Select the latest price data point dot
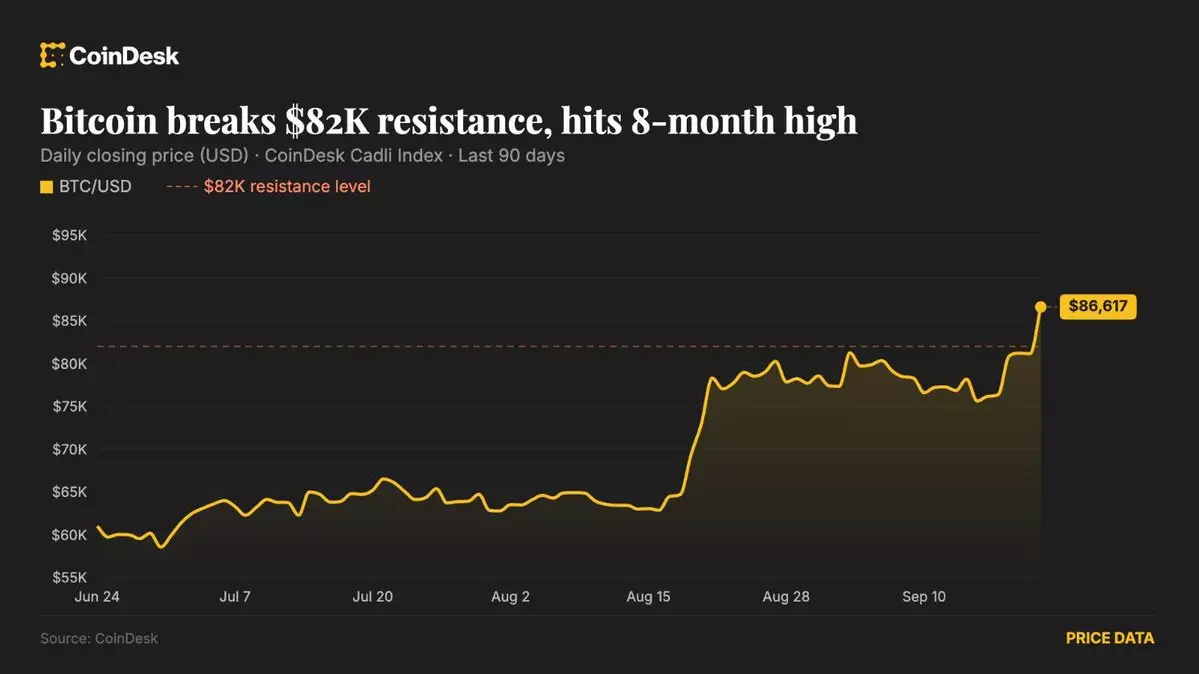 1040,307
